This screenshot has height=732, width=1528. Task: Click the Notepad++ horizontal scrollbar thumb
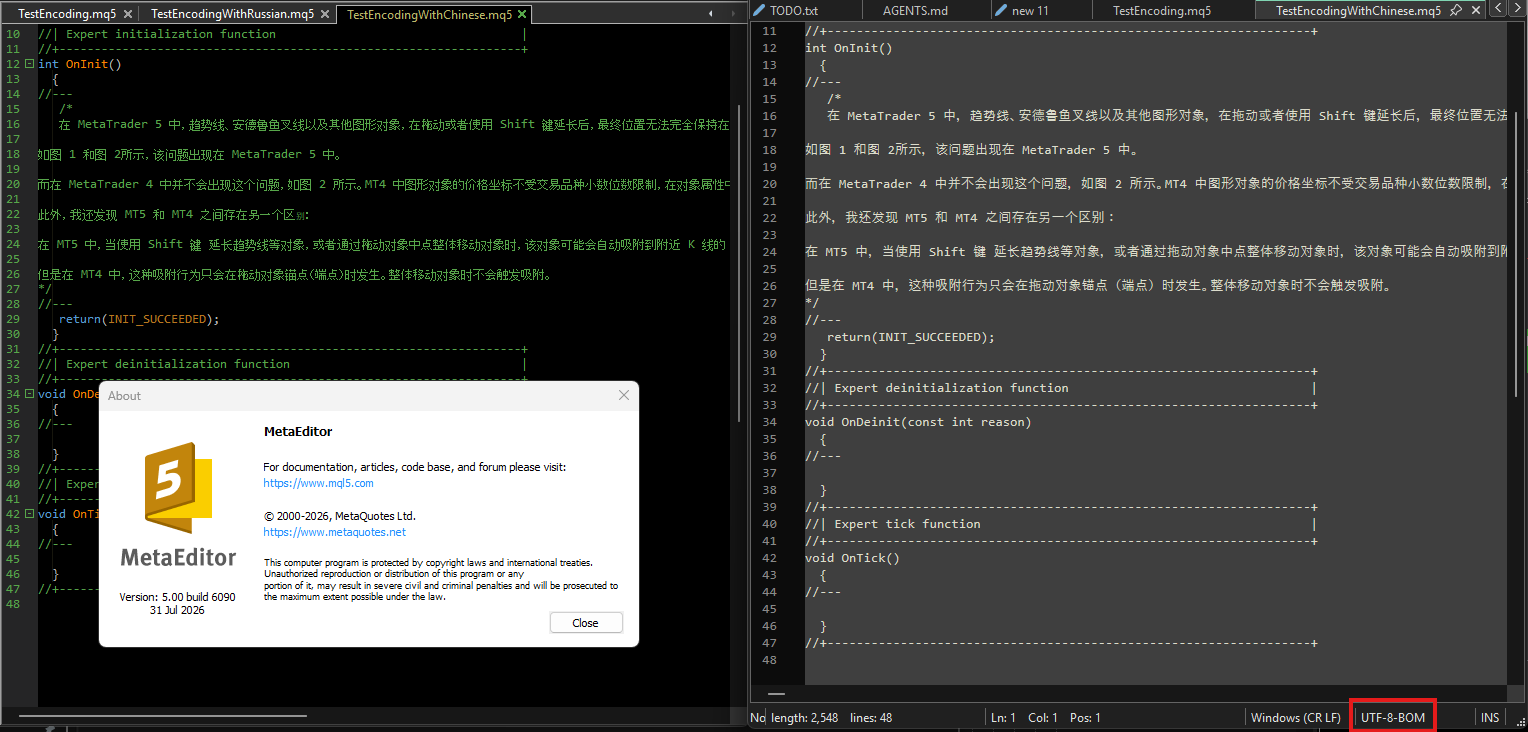(x=776, y=693)
